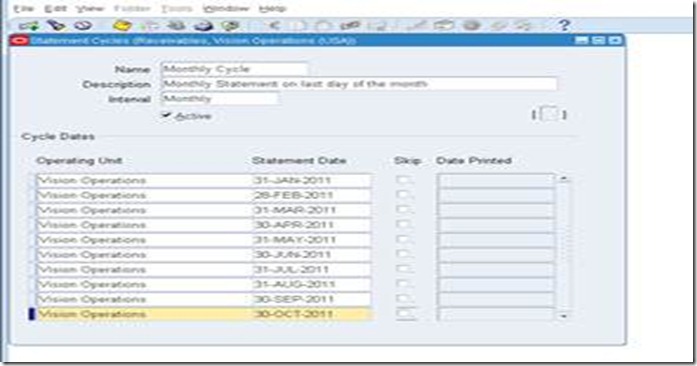Click the Print toolbar icon

point(204,25)
